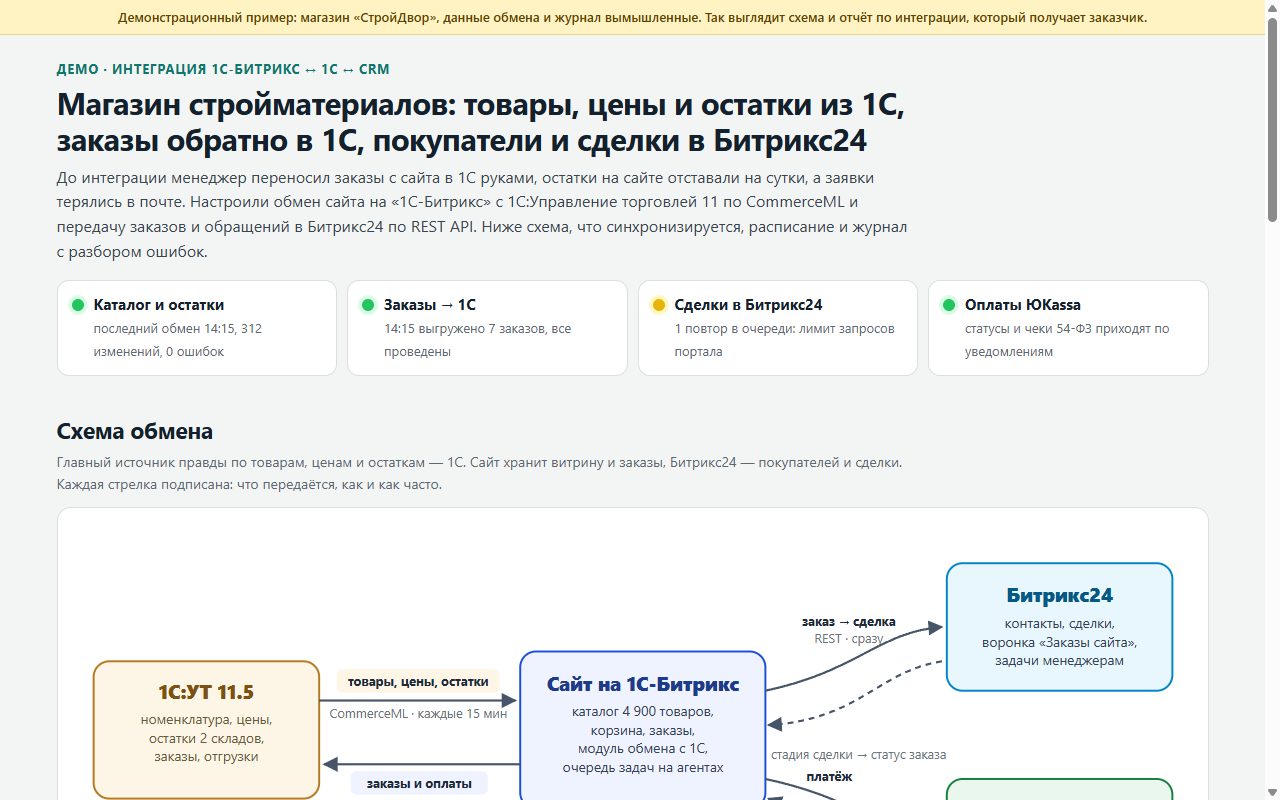Image resolution: width=1280 pixels, height=800 pixels.
Task: Click the «статусы и чеки 54-ФЗ приходят по уведомлениям» text
Action: click(x=1067, y=340)
